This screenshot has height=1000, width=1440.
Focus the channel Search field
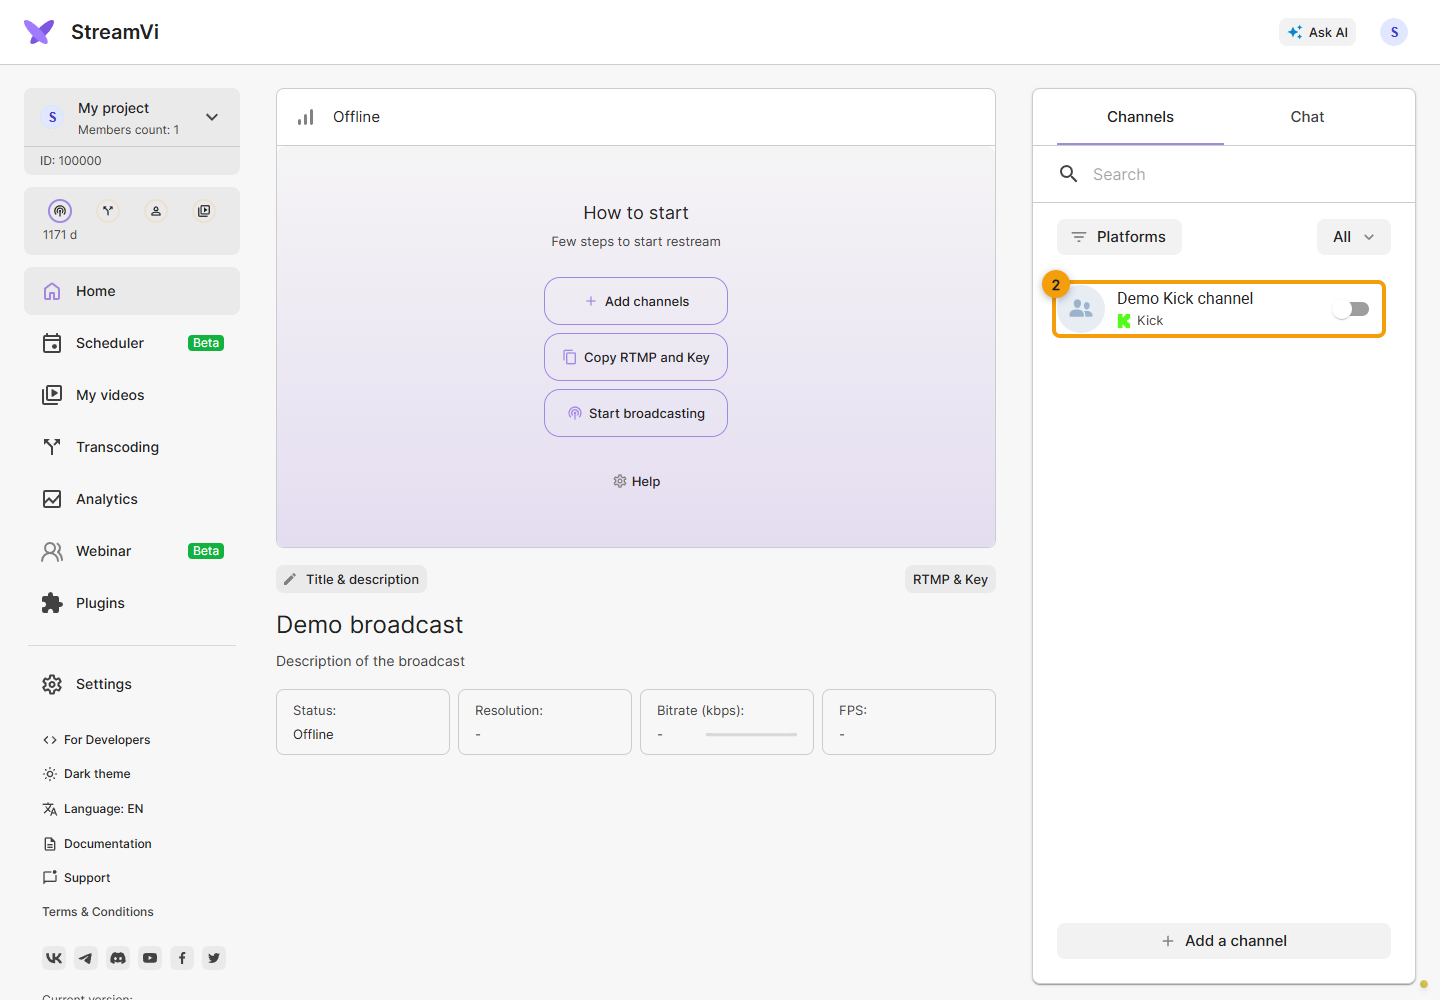(1224, 174)
